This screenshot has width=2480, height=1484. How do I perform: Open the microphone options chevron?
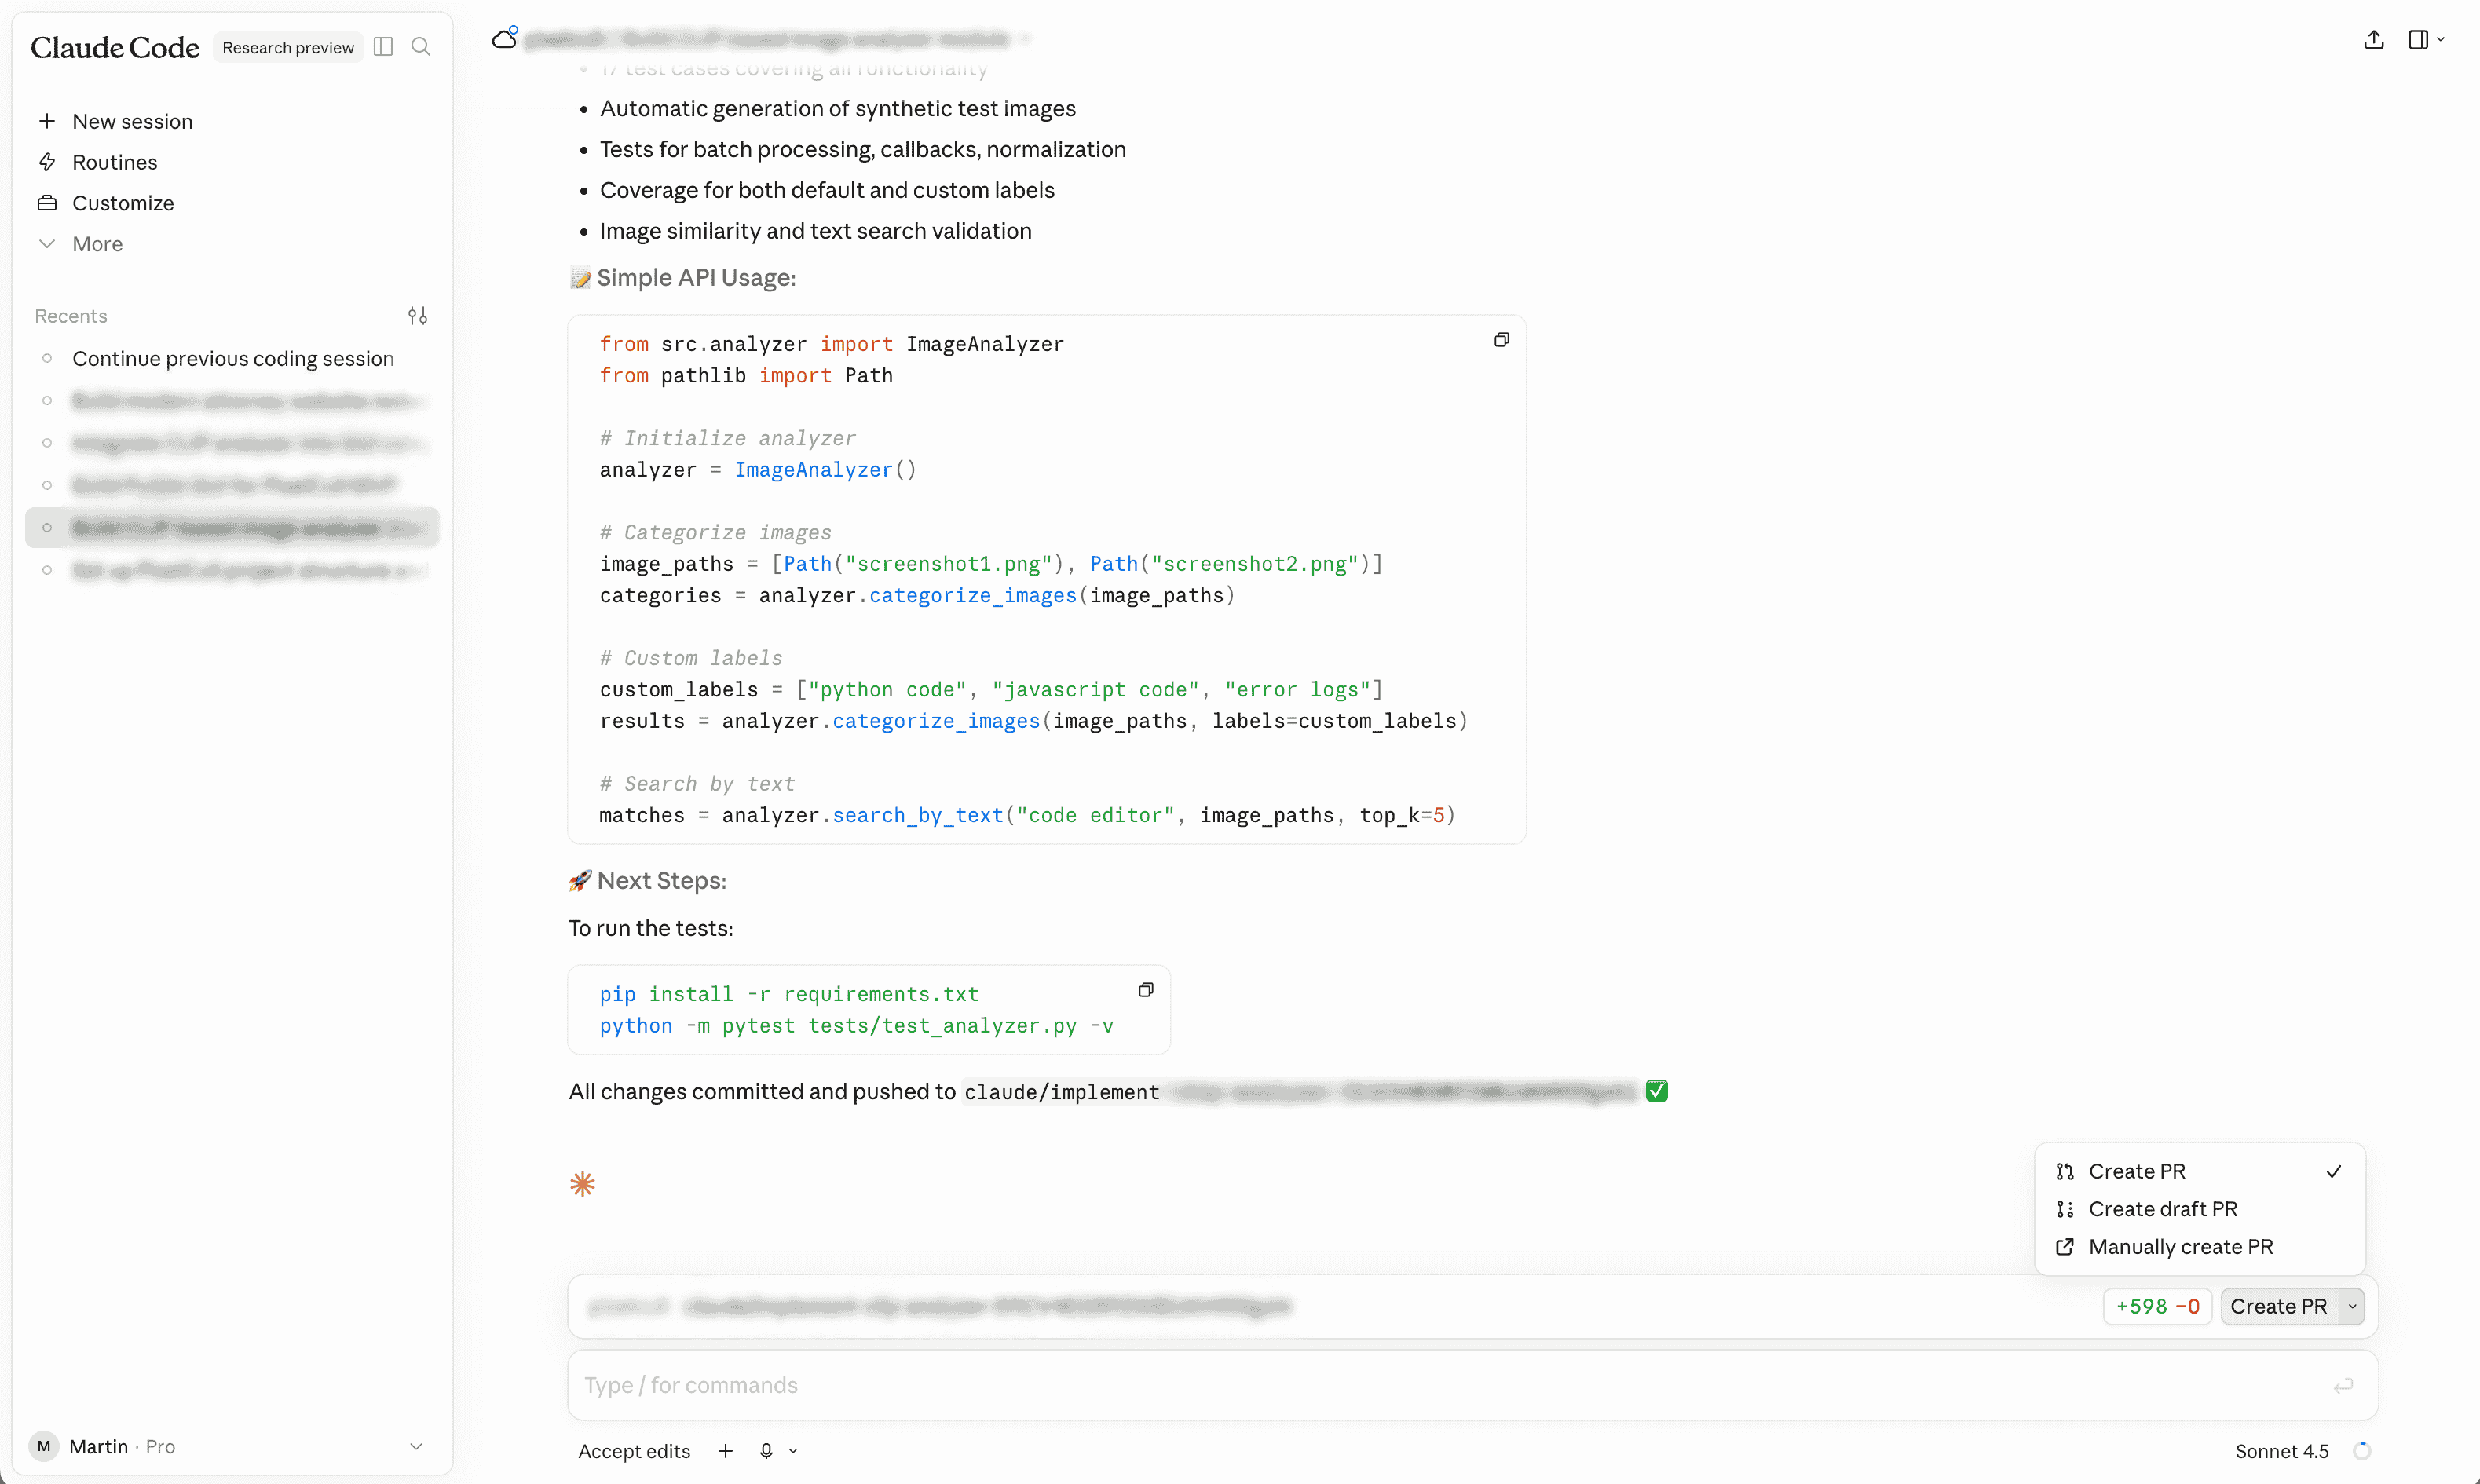pyautogui.click(x=793, y=1451)
